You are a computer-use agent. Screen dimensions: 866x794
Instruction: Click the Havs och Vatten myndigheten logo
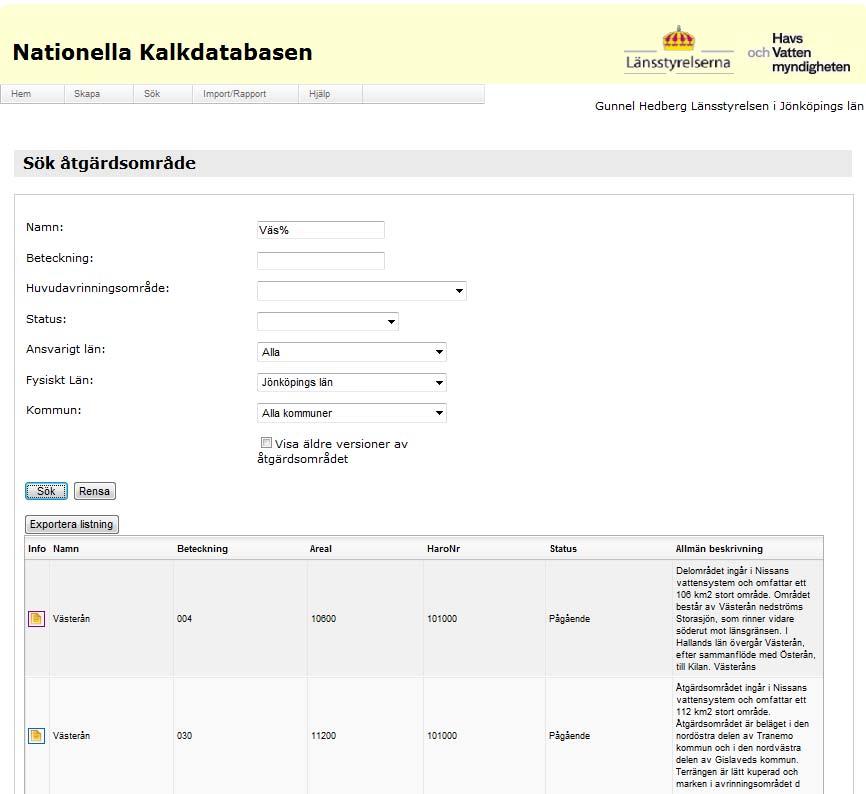coord(799,52)
